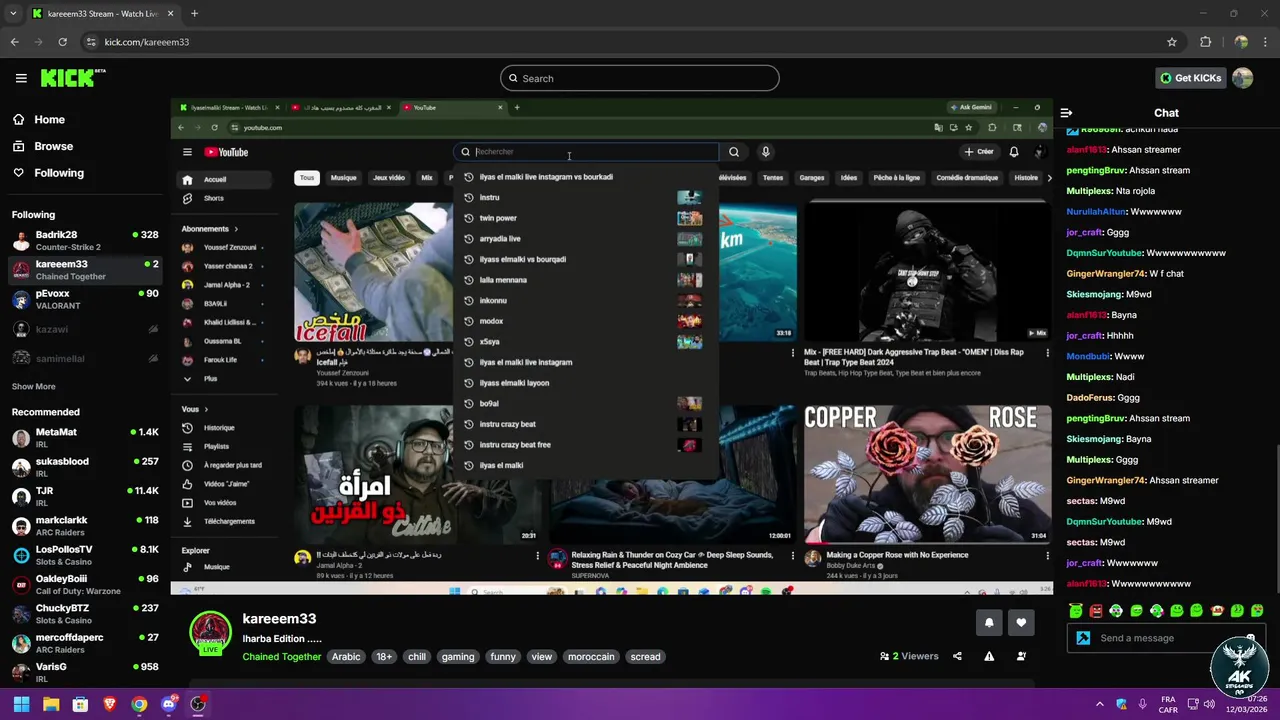The height and width of the screenshot is (720, 1280).
Task: Open sukasblood recommended channel
Action: point(85,467)
